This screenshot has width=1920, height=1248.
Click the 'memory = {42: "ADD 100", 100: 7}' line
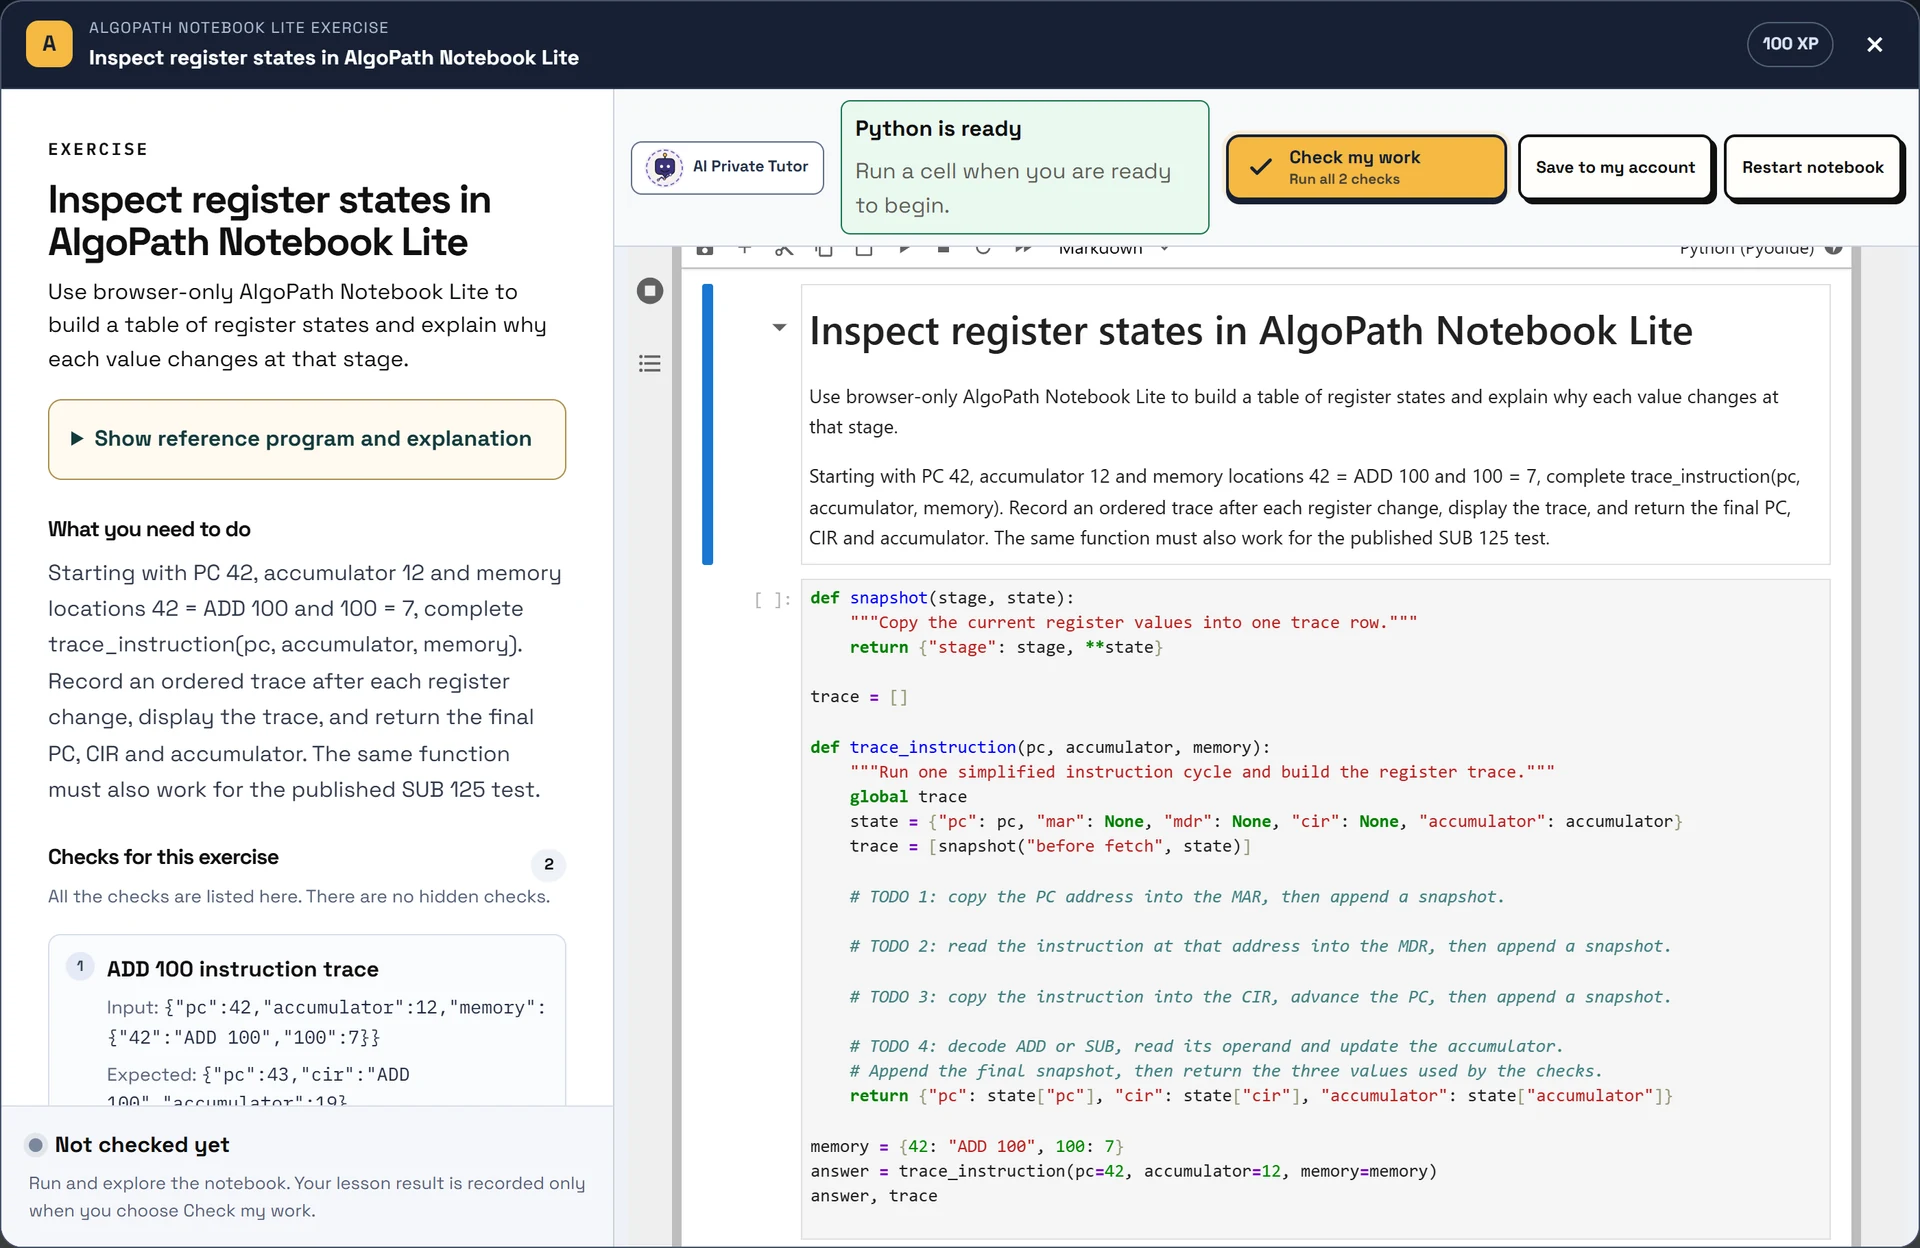pyautogui.click(x=967, y=1146)
